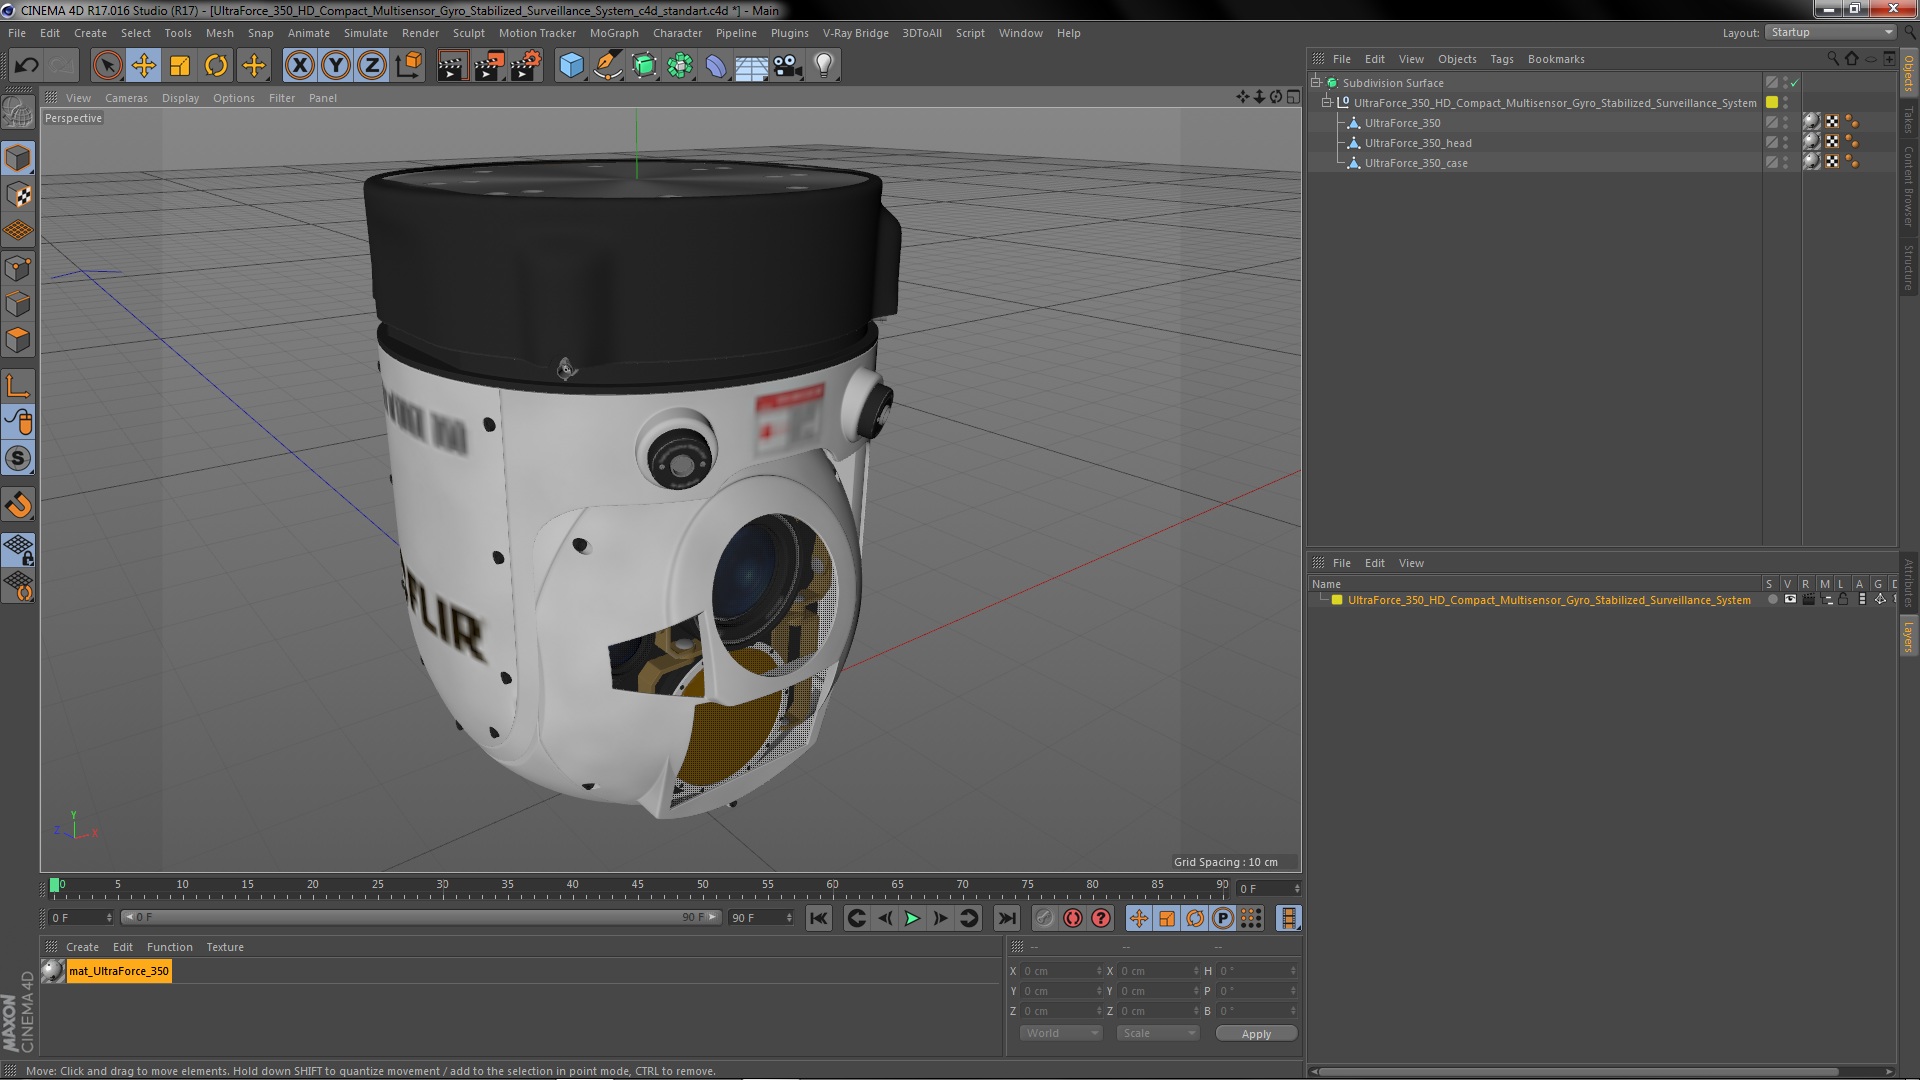The width and height of the screenshot is (1920, 1080).
Task: Click the Apply button
Action: click(x=1256, y=1034)
